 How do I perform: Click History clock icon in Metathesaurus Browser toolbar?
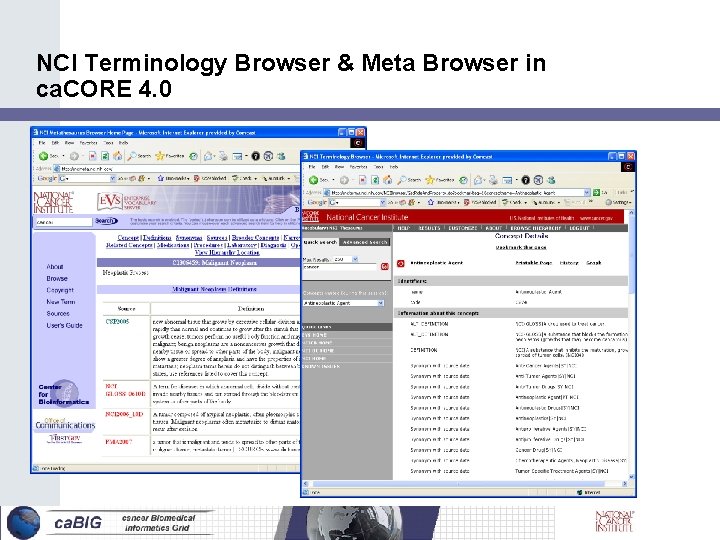point(194,156)
